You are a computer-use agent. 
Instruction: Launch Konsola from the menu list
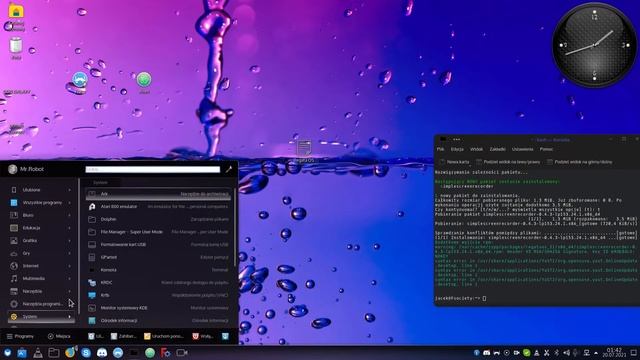click(158, 270)
